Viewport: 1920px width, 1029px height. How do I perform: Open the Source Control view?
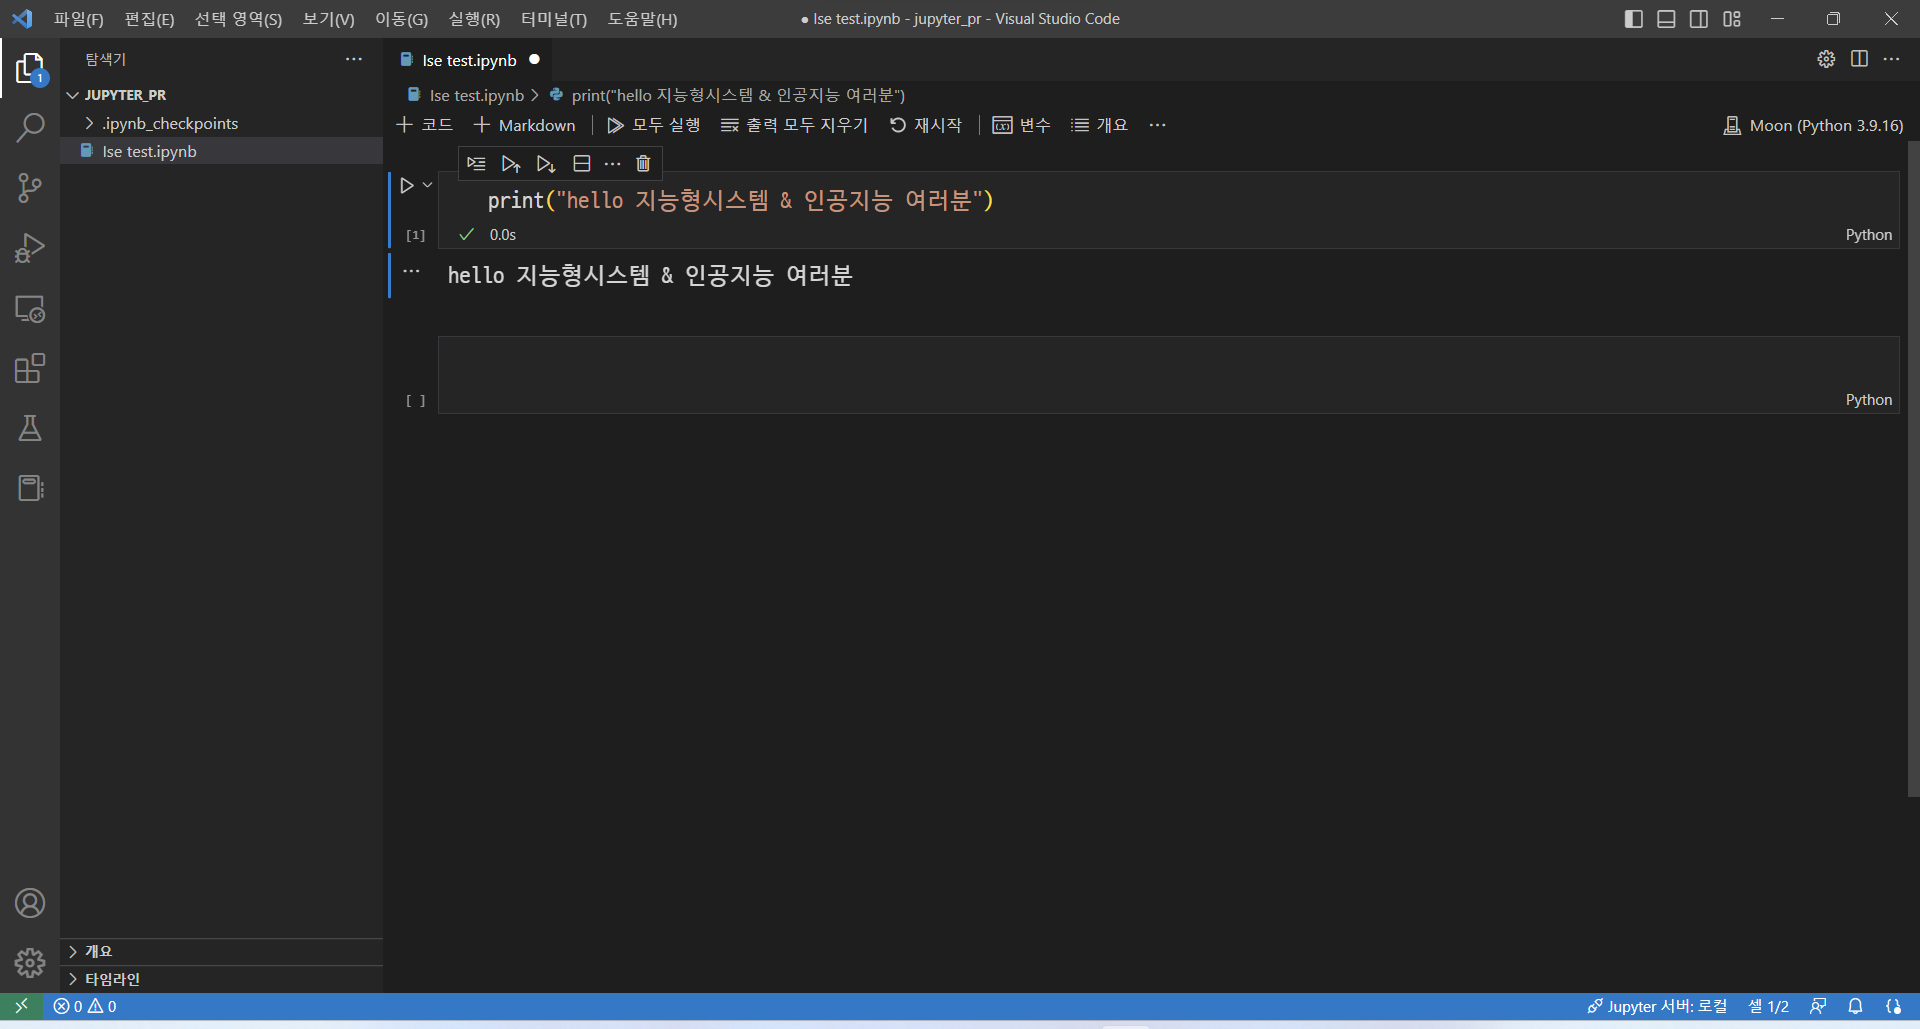click(30, 188)
